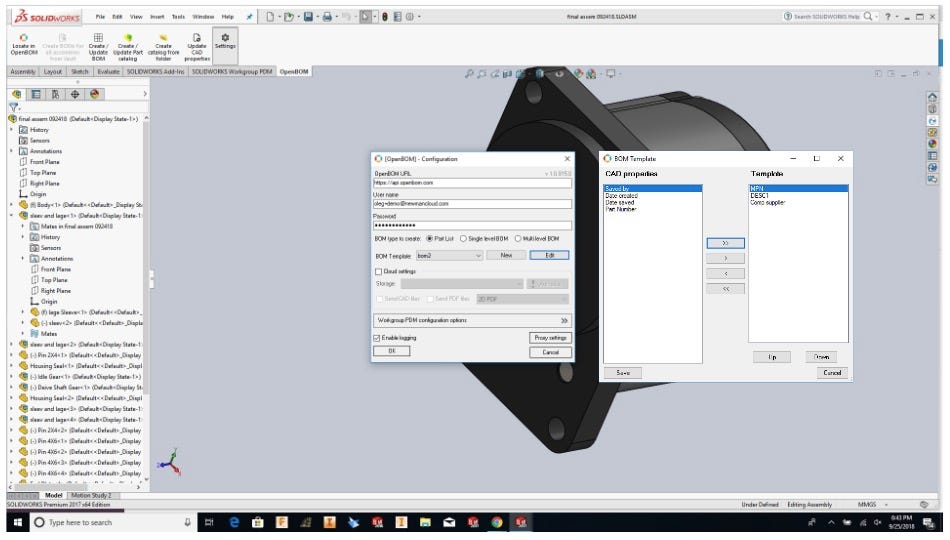The height and width of the screenshot is (540, 950).
Task: Click Create / Update BOM icon
Action: point(98,38)
